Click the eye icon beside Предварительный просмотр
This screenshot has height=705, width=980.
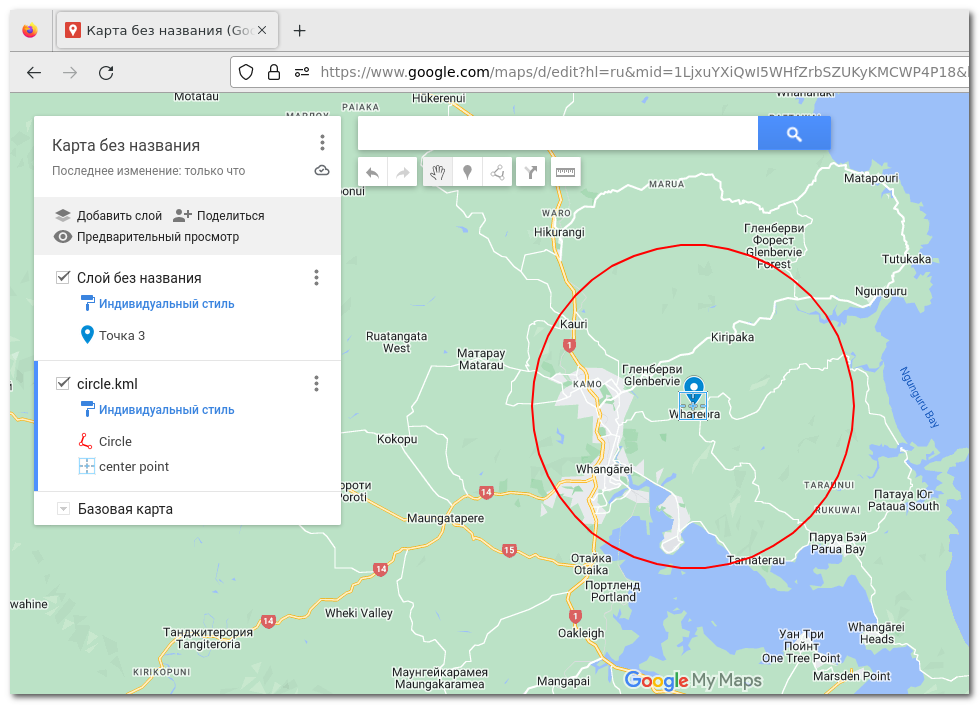[x=62, y=237]
